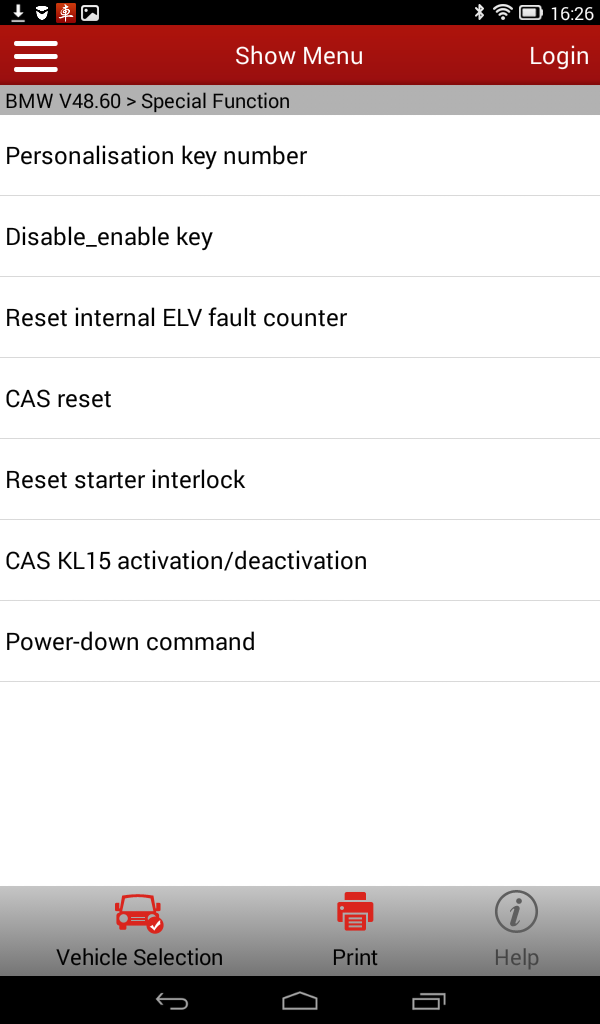
Task: Open Disable_enable key function
Action: pyautogui.click(x=300, y=236)
